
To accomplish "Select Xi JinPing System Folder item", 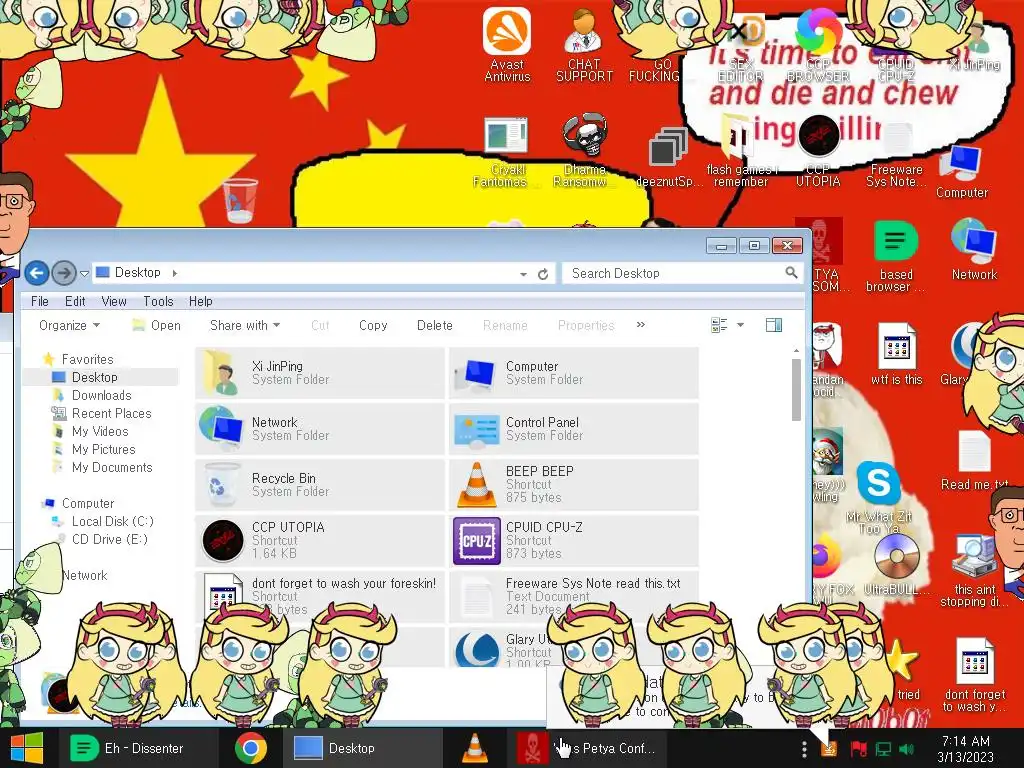I will (320, 373).
